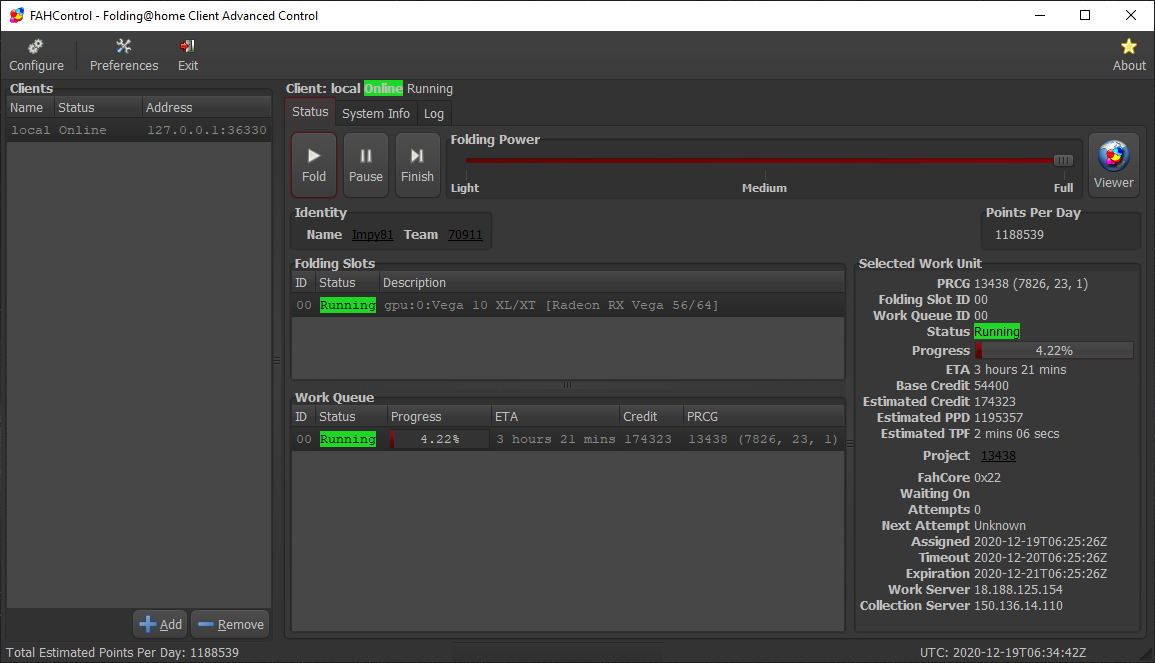Screen dimensions: 1155x663
Task: Click the Work Queue 4.22% progress cell
Action: coord(439,439)
